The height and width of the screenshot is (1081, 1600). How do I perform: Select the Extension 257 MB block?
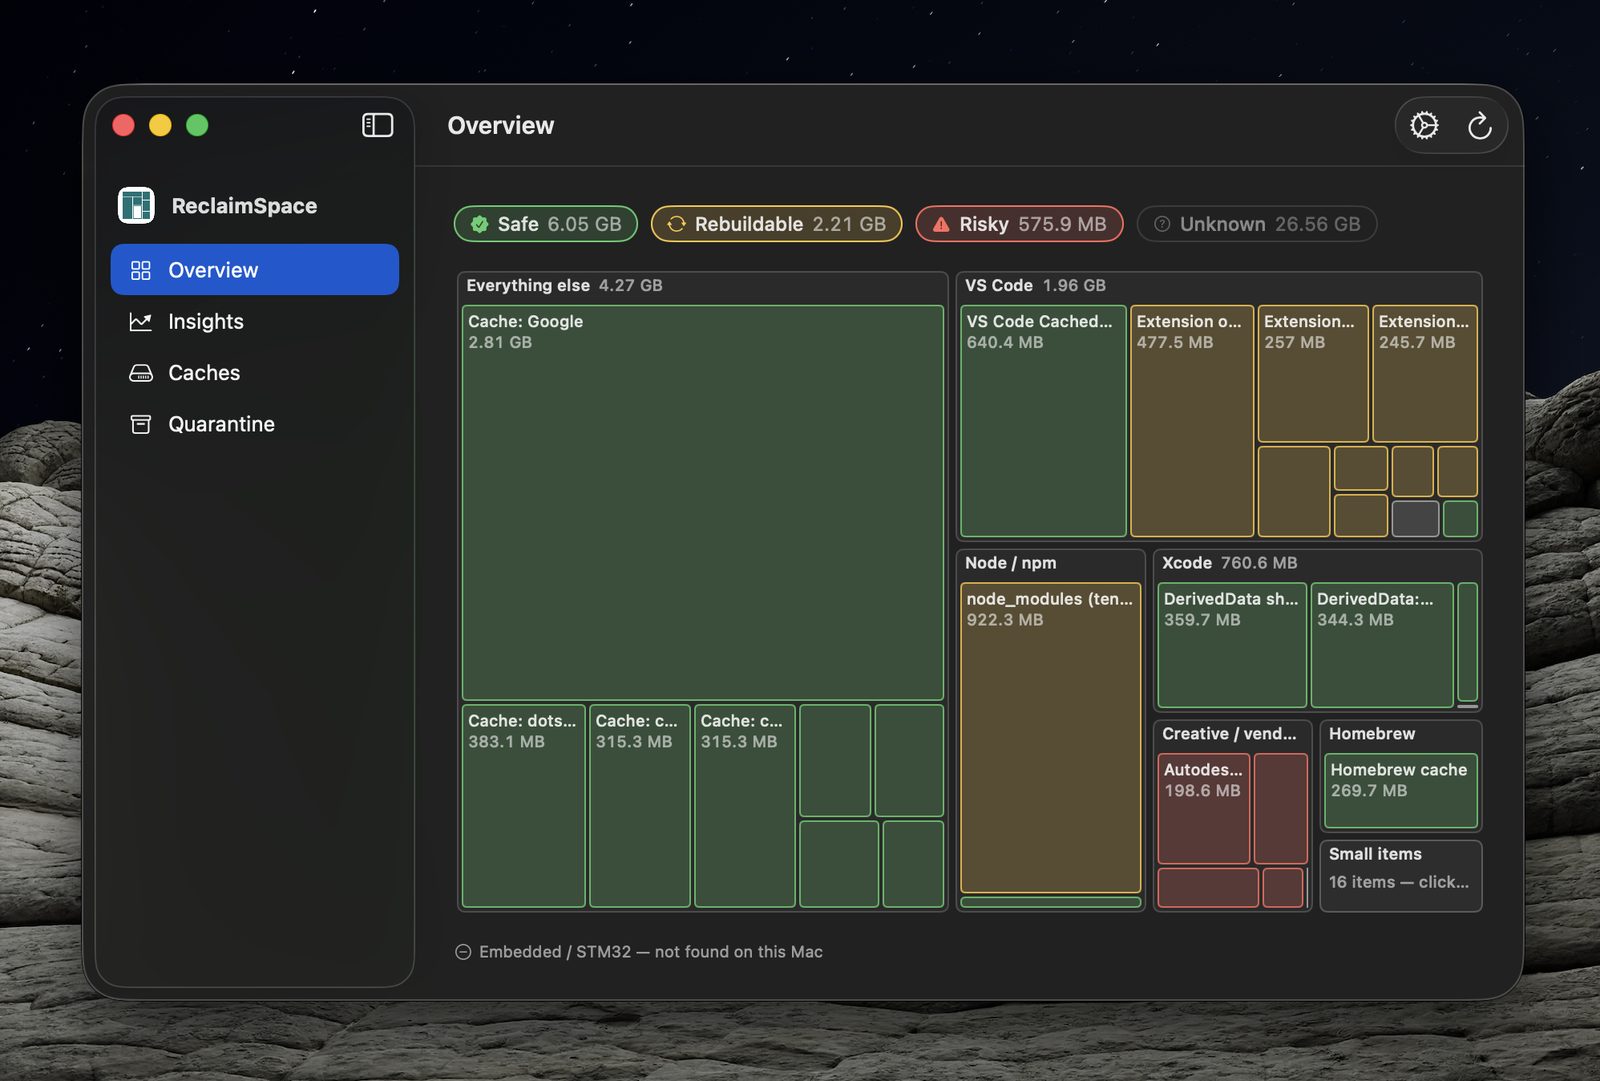[x=1313, y=374]
